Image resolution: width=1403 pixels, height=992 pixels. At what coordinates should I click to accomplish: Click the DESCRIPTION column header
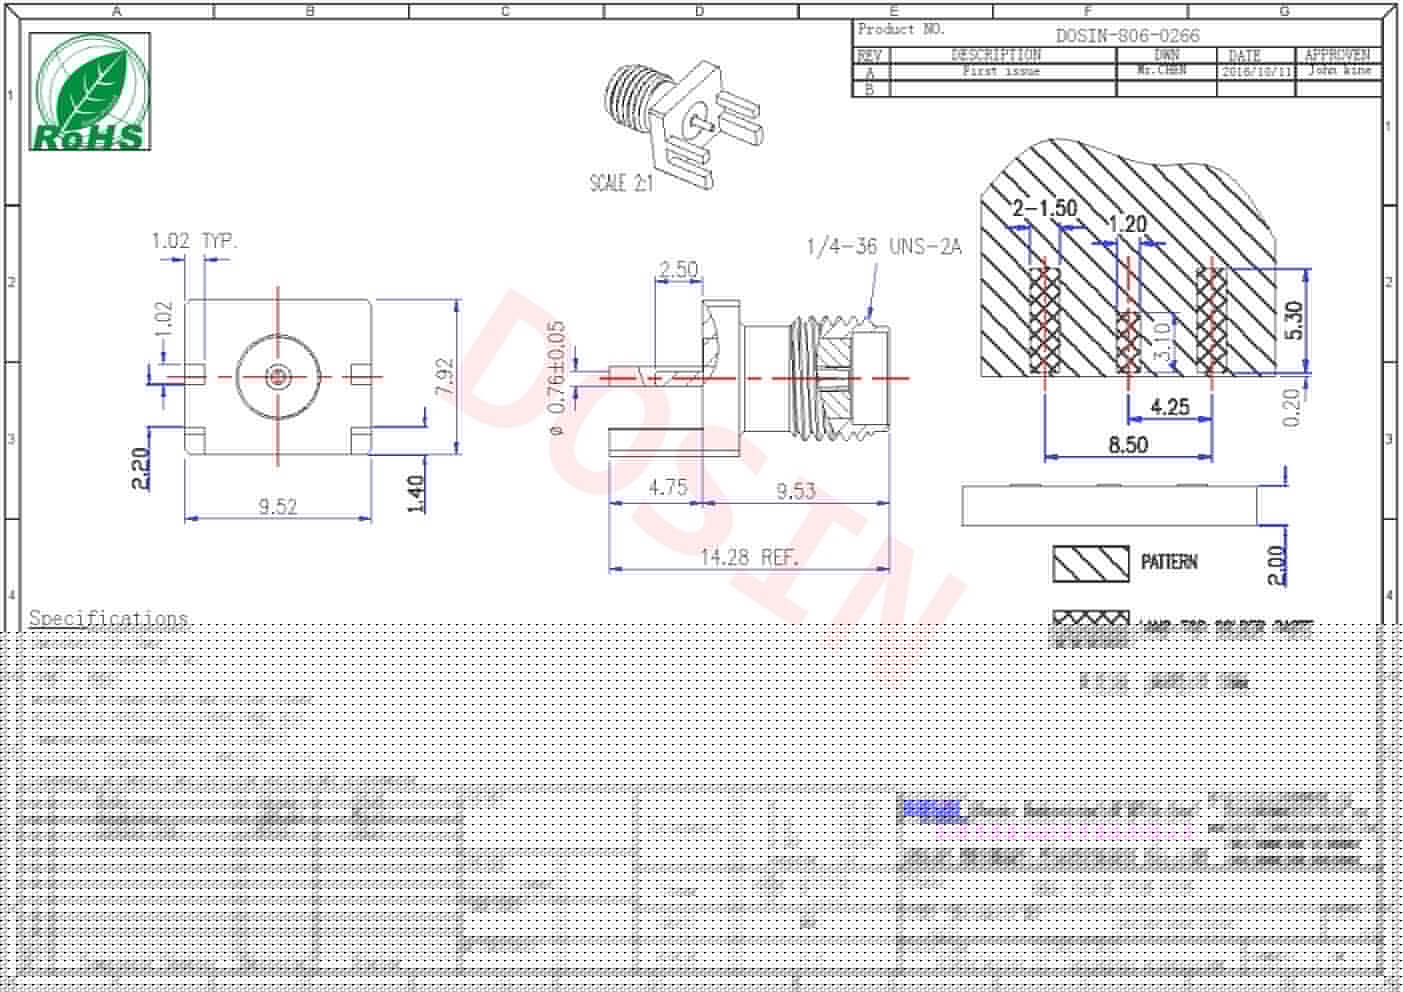click(x=995, y=55)
